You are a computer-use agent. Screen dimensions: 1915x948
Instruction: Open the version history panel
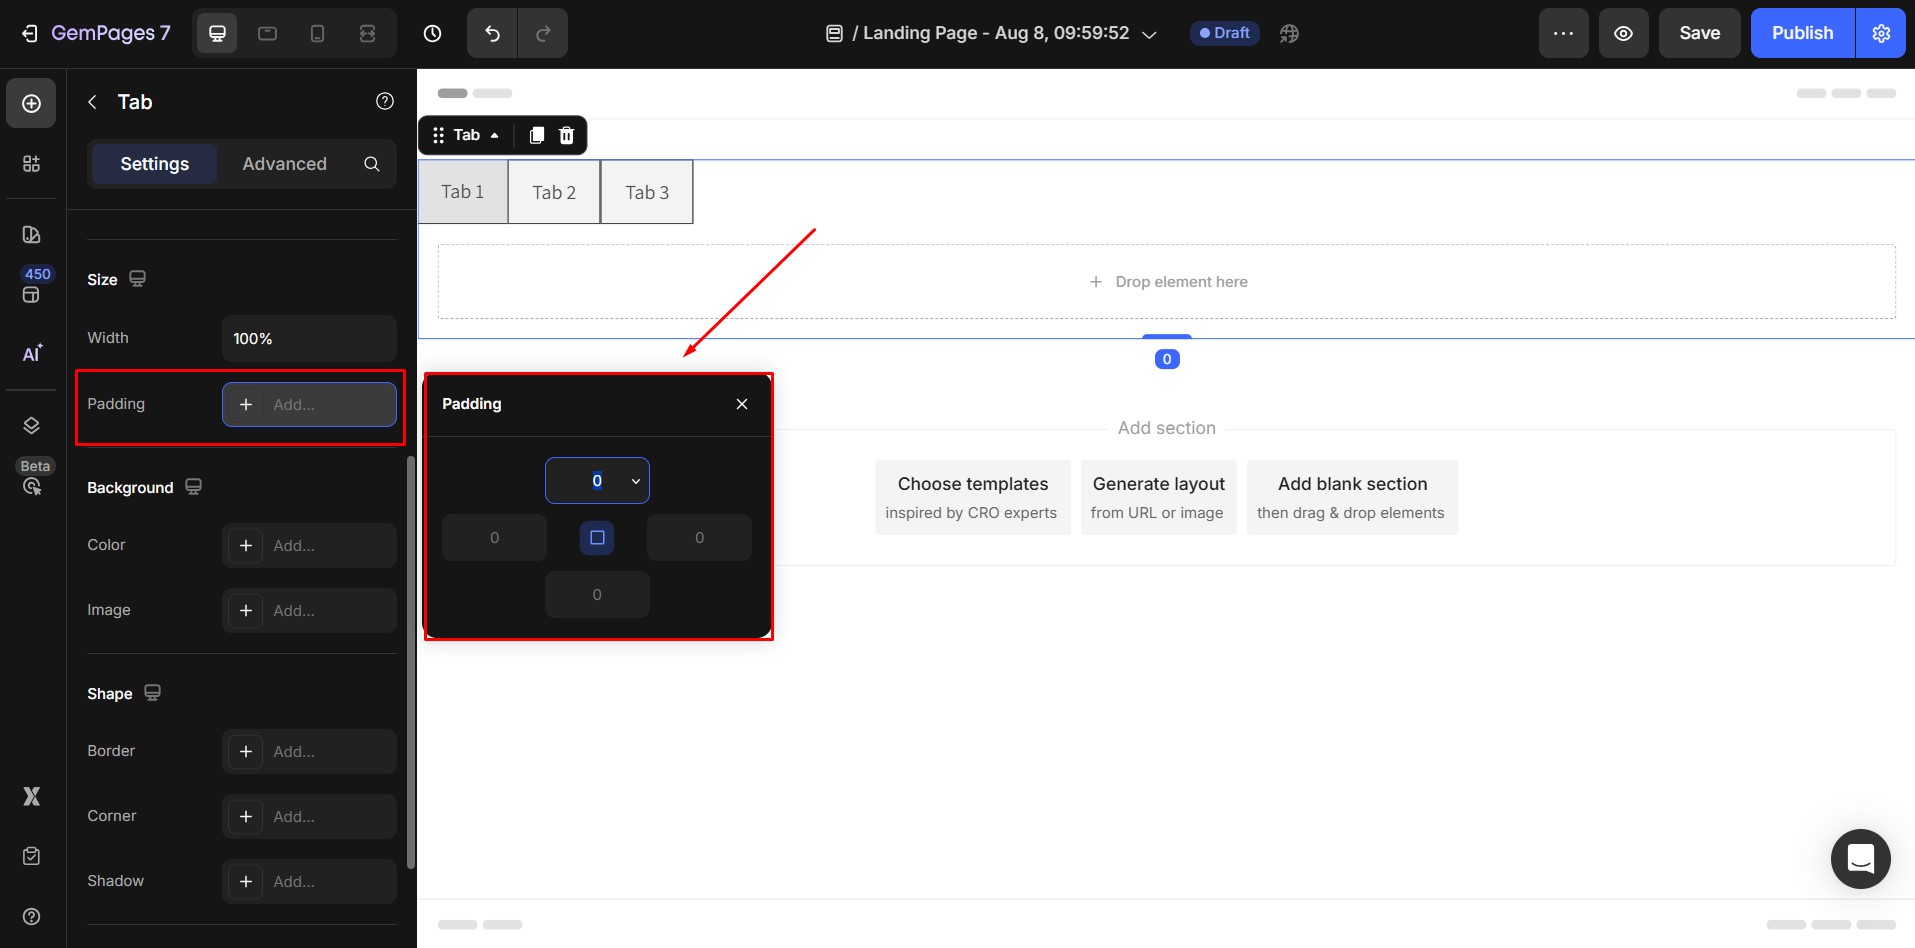432,33
